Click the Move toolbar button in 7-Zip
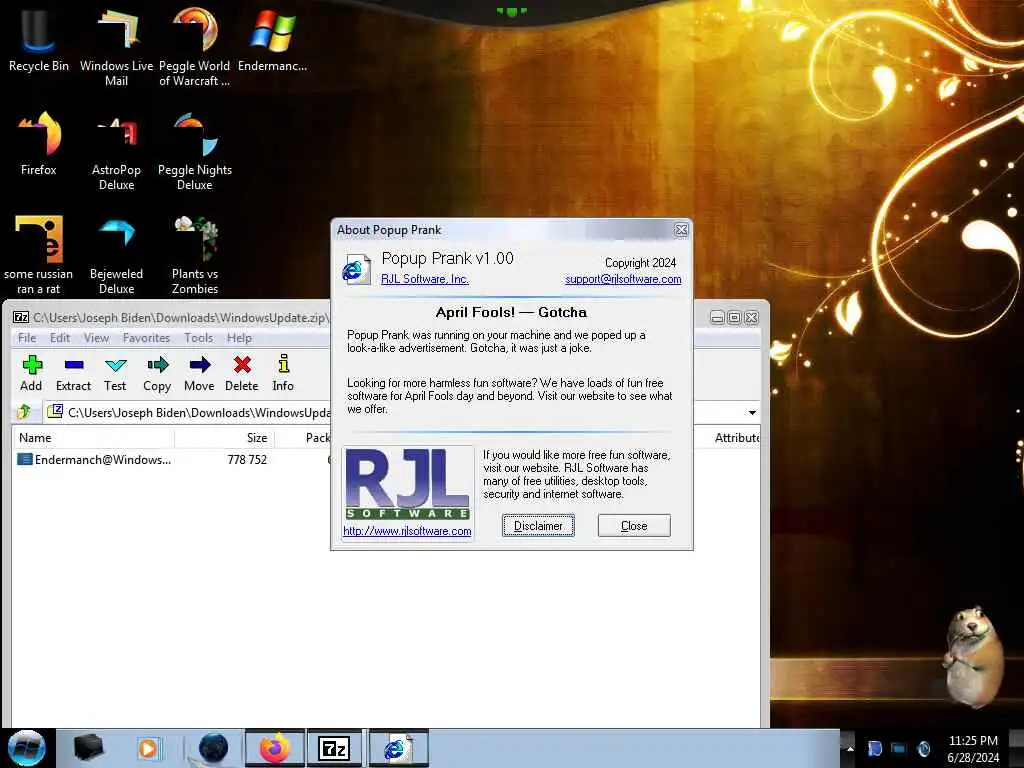1024x768 pixels. tap(199, 374)
